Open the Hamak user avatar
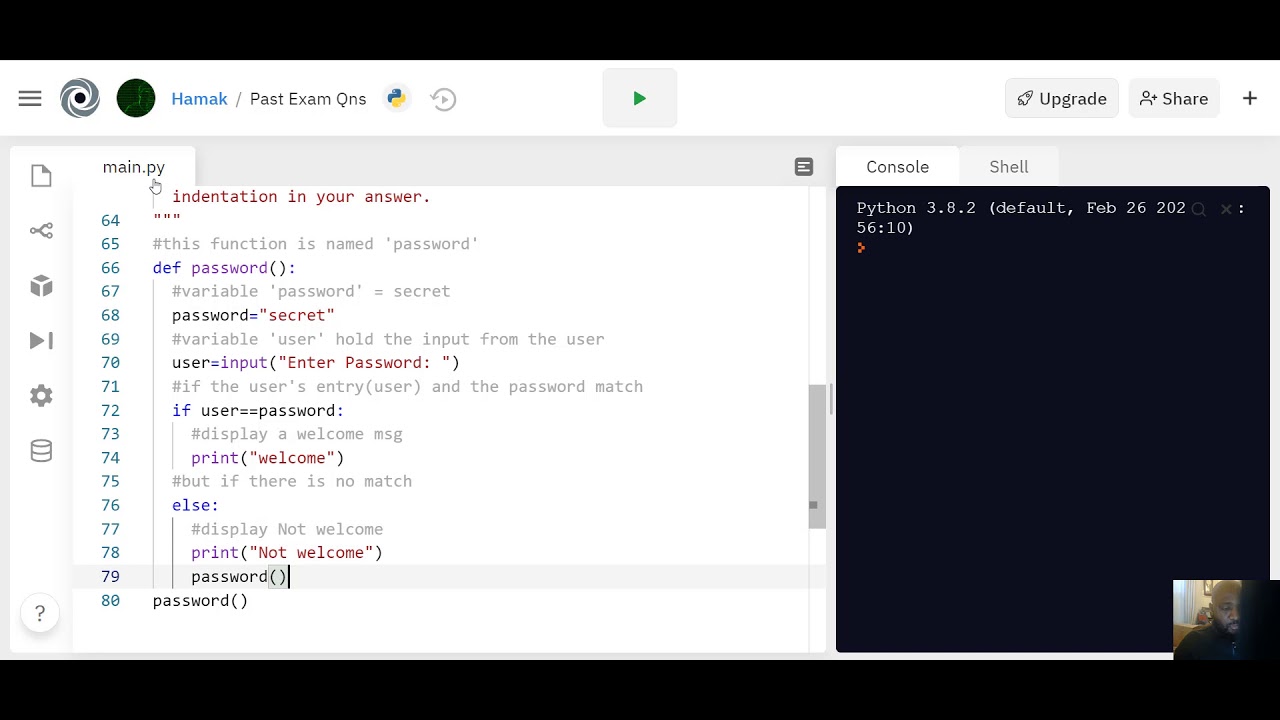 pos(136,98)
